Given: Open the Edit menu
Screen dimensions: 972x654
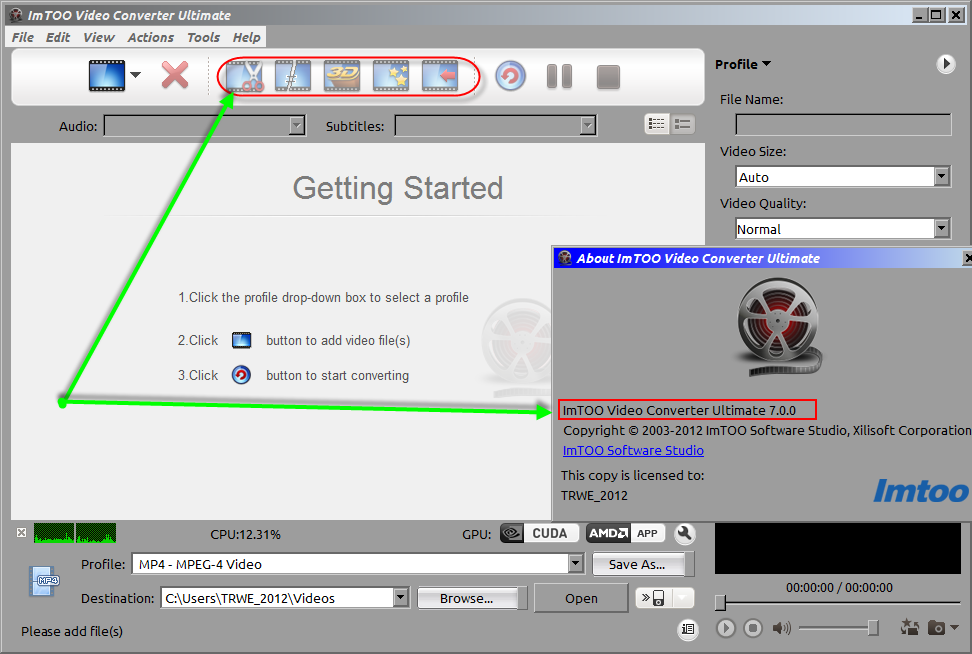Looking at the screenshot, I should point(58,37).
